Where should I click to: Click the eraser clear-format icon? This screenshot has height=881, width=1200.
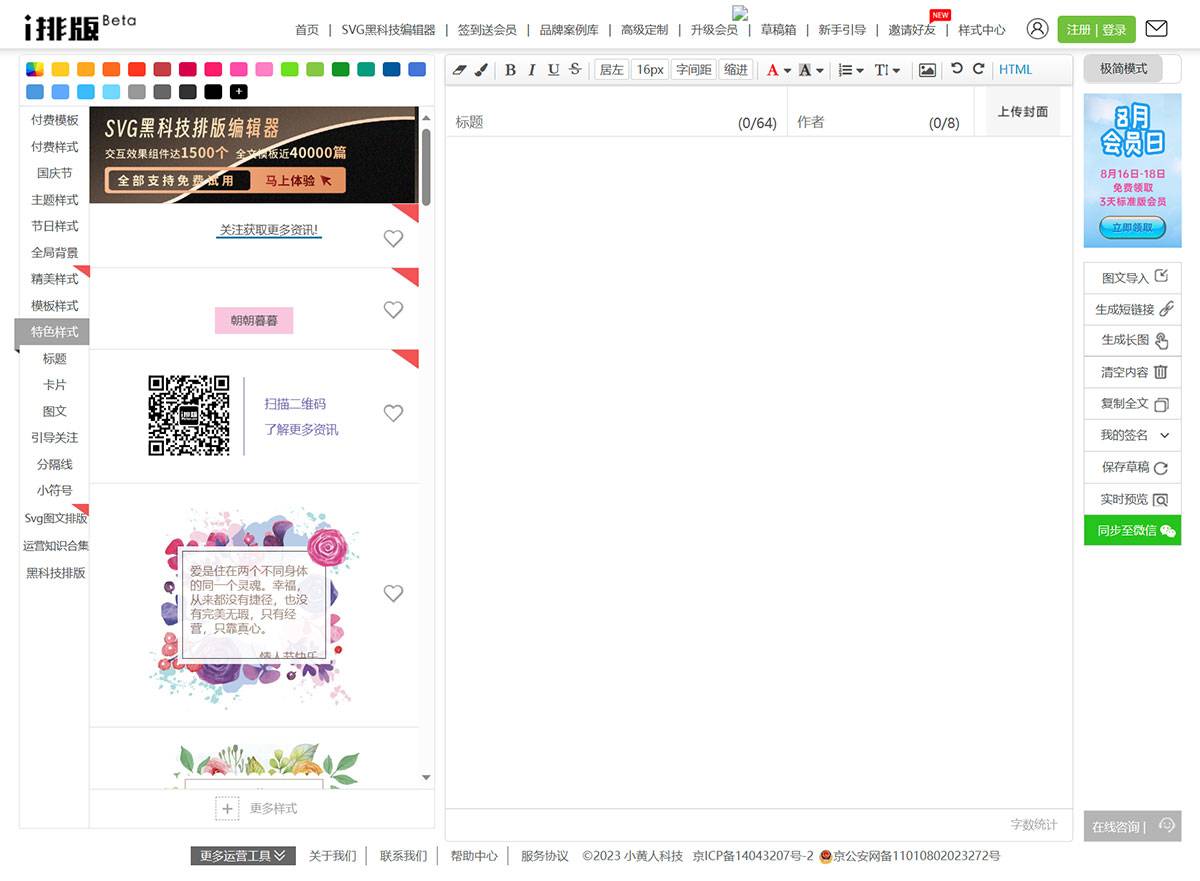point(460,70)
